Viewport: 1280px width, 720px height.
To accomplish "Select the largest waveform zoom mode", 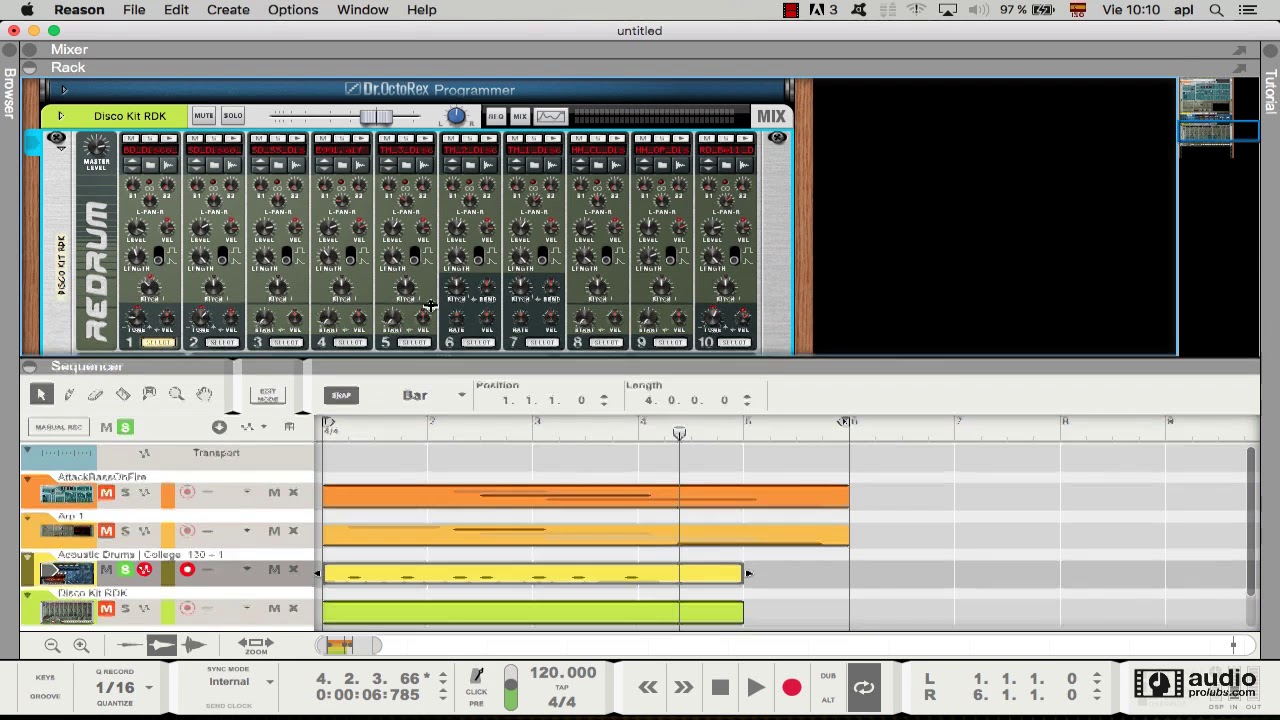I will pos(194,646).
